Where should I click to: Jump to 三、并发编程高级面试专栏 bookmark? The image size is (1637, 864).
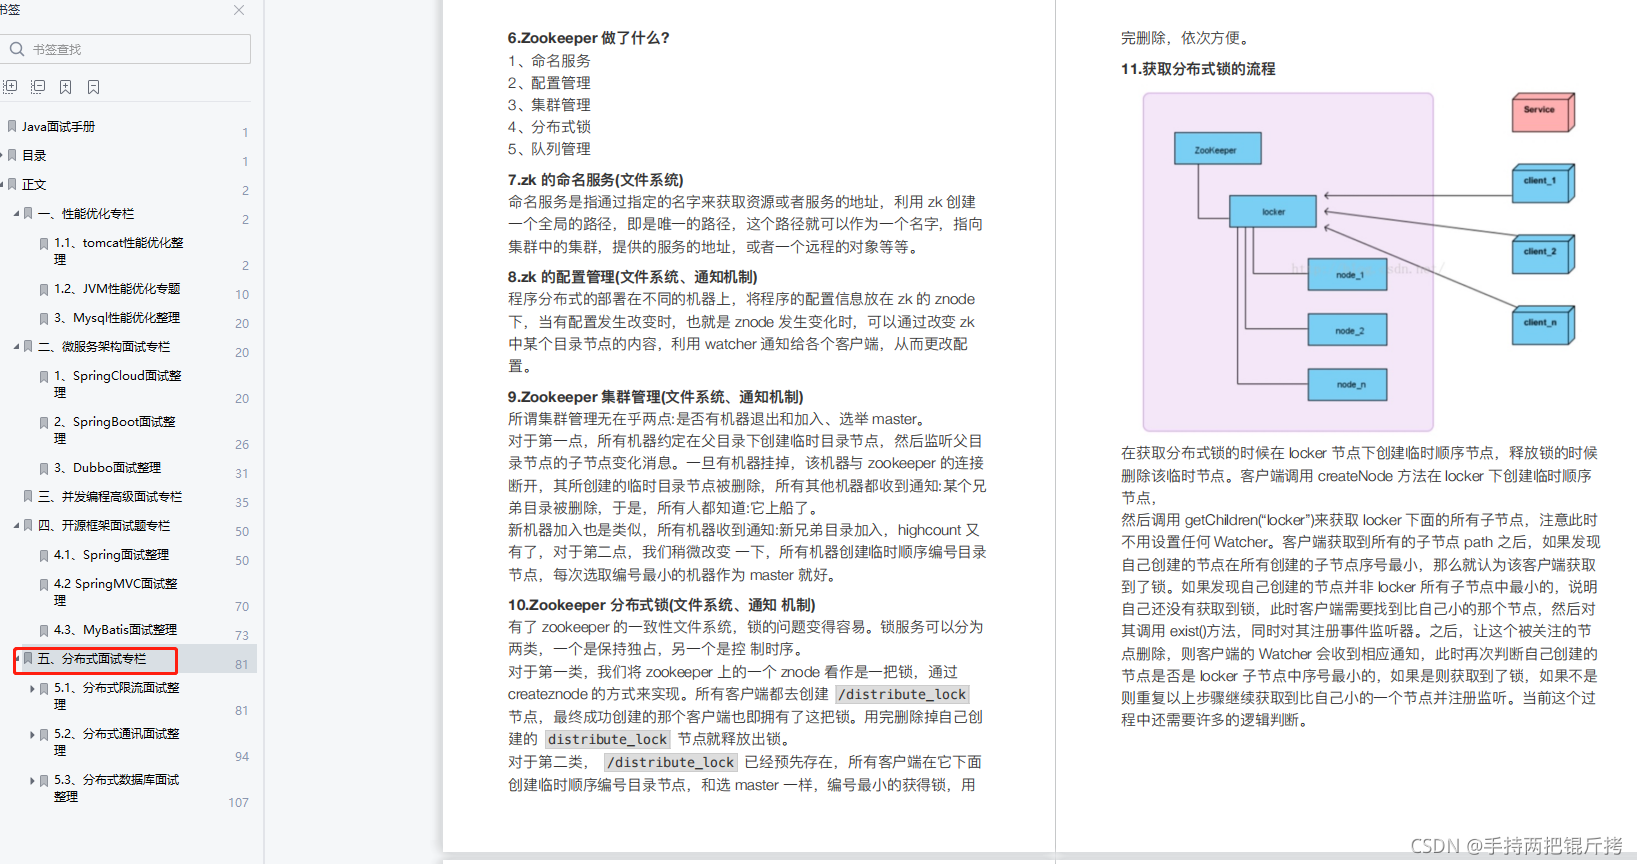(110, 496)
